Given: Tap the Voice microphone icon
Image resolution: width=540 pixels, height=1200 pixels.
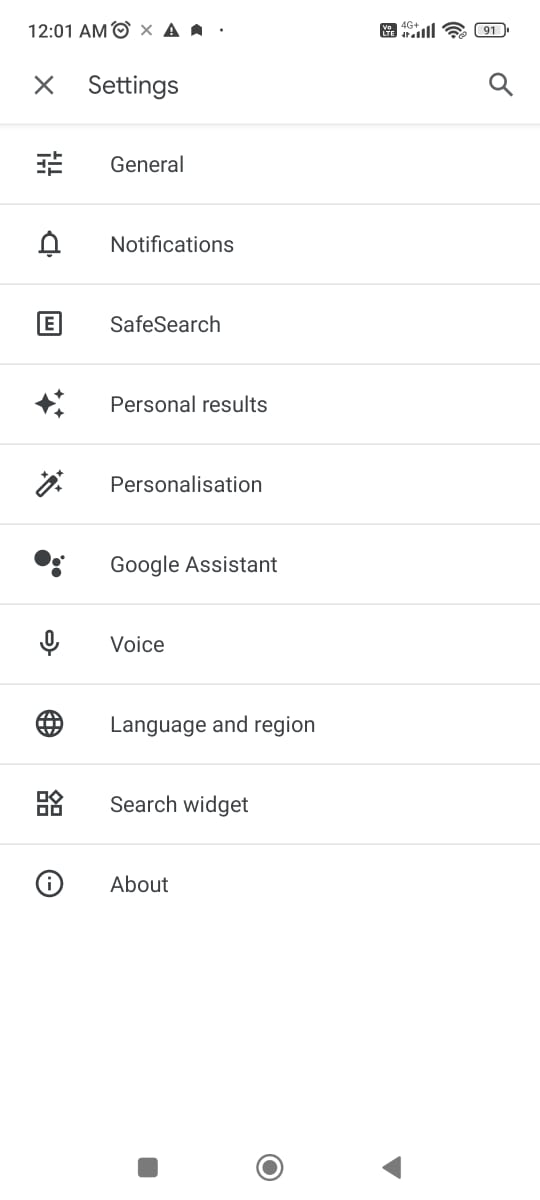Looking at the screenshot, I should coord(49,644).
